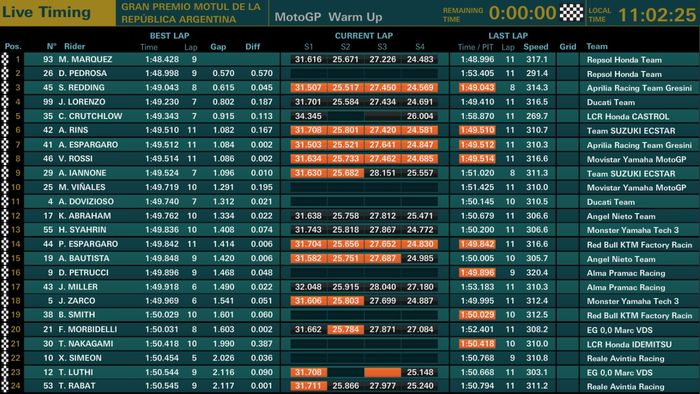The width and height of the screenshot is (700, 394).
Task: Click Crutchlow's S1 time 34.345
Action: (x=308, y=116)
